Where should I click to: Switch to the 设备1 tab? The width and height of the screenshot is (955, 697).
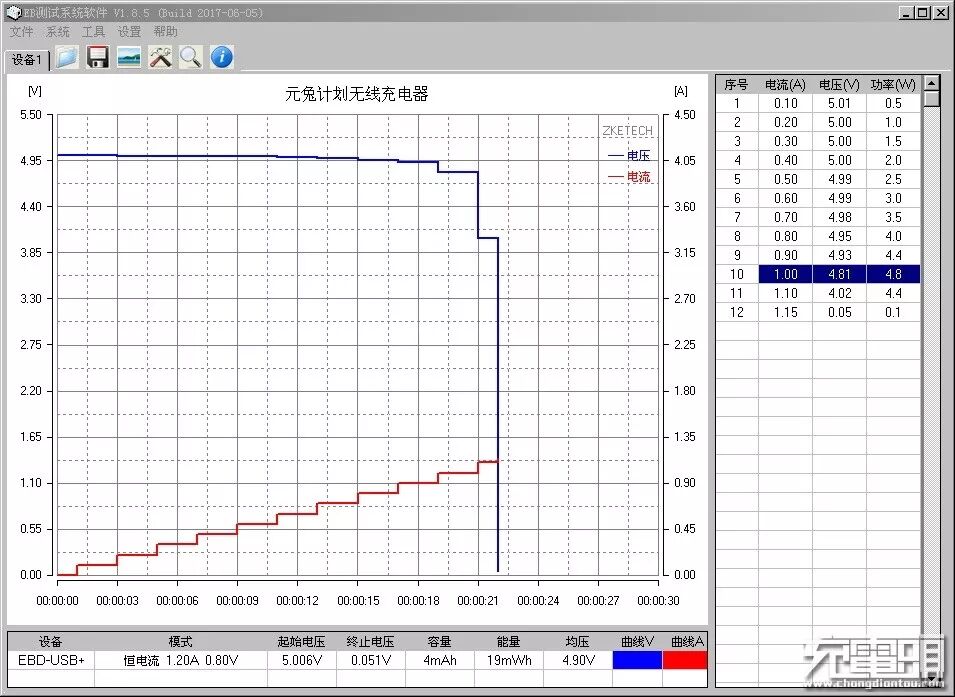pos(27,60)
